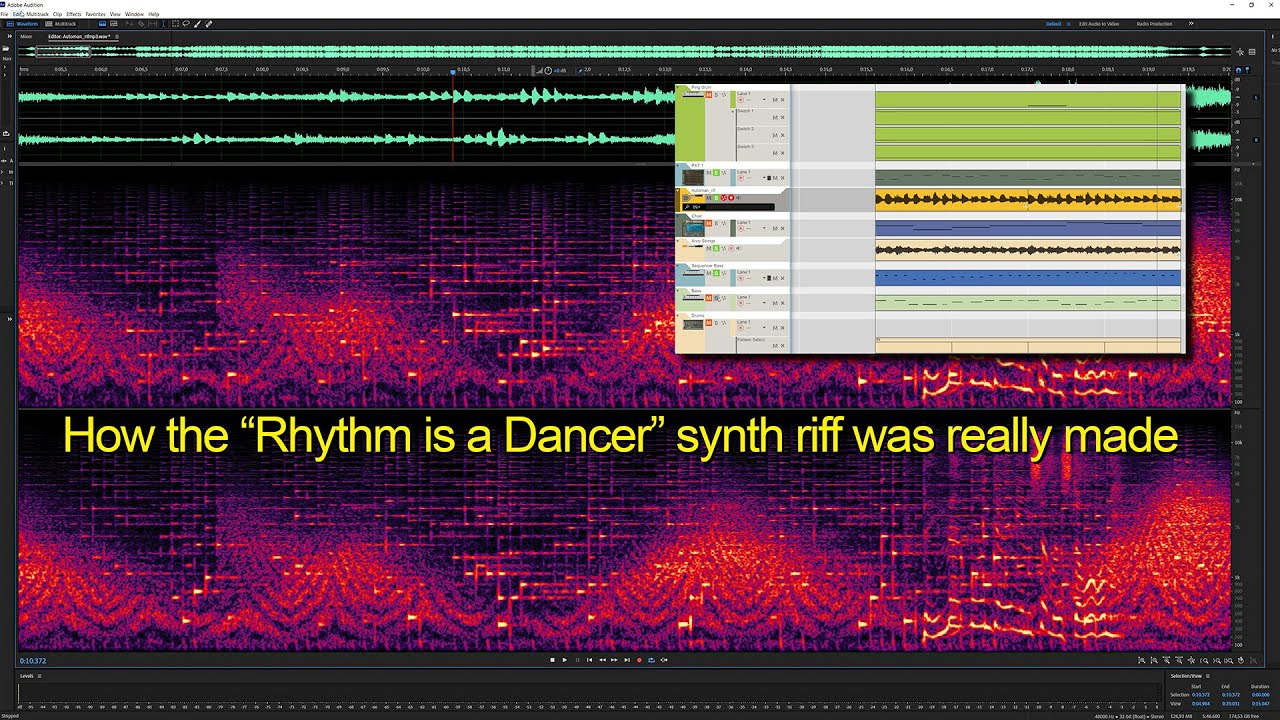Toggle skip selection playback
Screen dimensions: 1280x720
coord(664,660)
